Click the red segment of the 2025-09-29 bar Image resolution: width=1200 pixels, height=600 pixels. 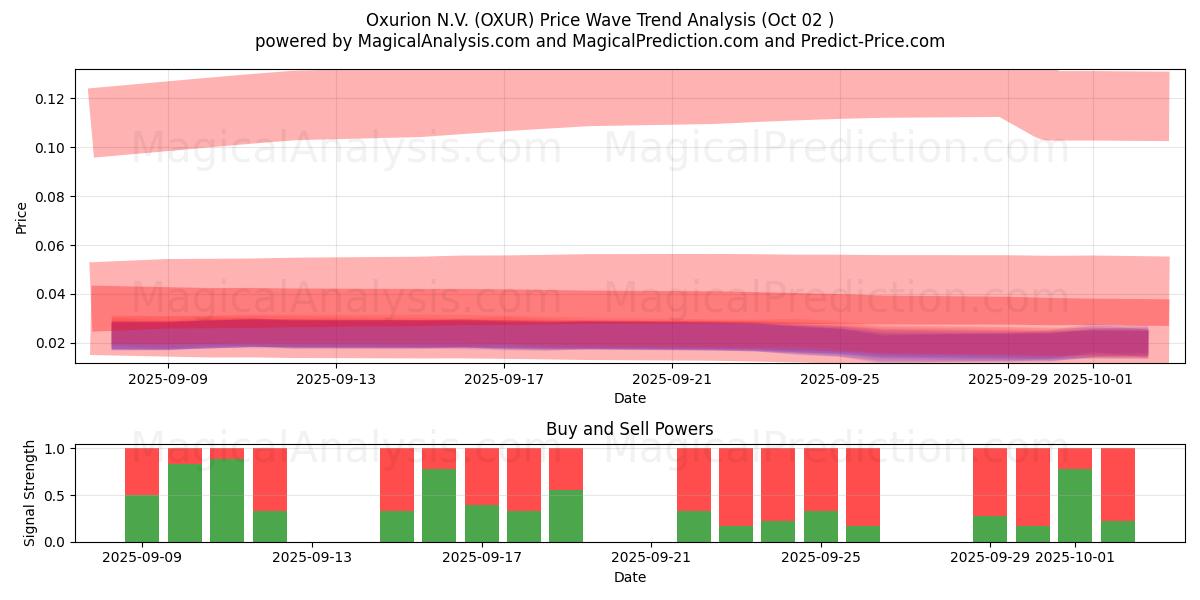pyautogui.click(x=990, y=482)
